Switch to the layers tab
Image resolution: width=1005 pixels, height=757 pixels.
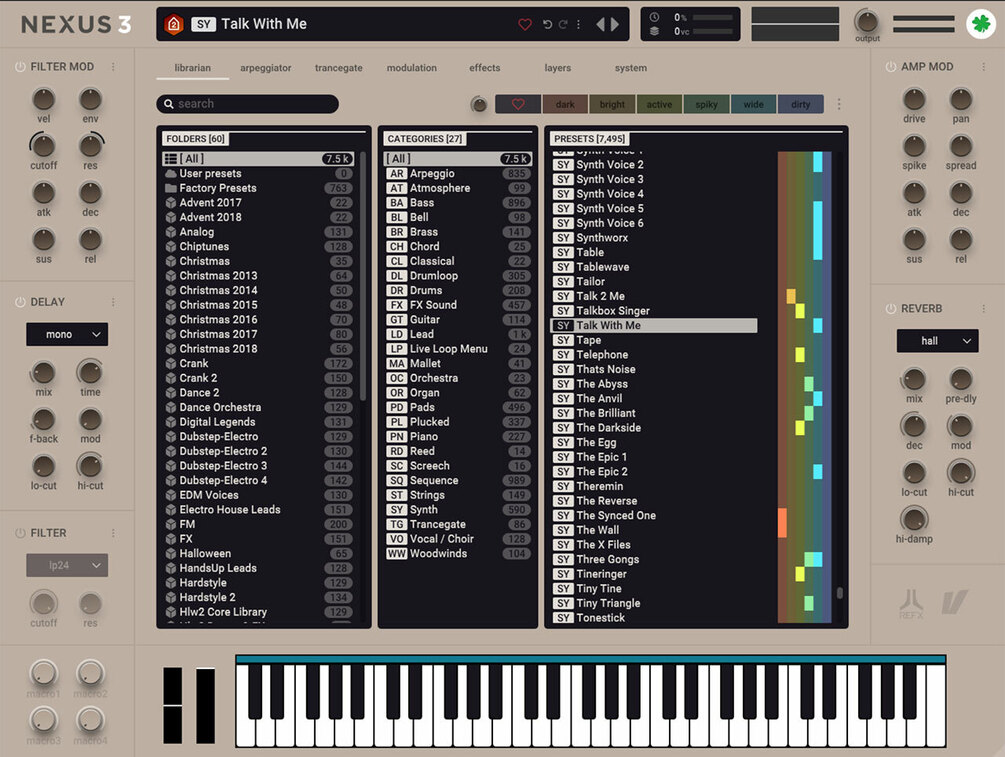558,68
